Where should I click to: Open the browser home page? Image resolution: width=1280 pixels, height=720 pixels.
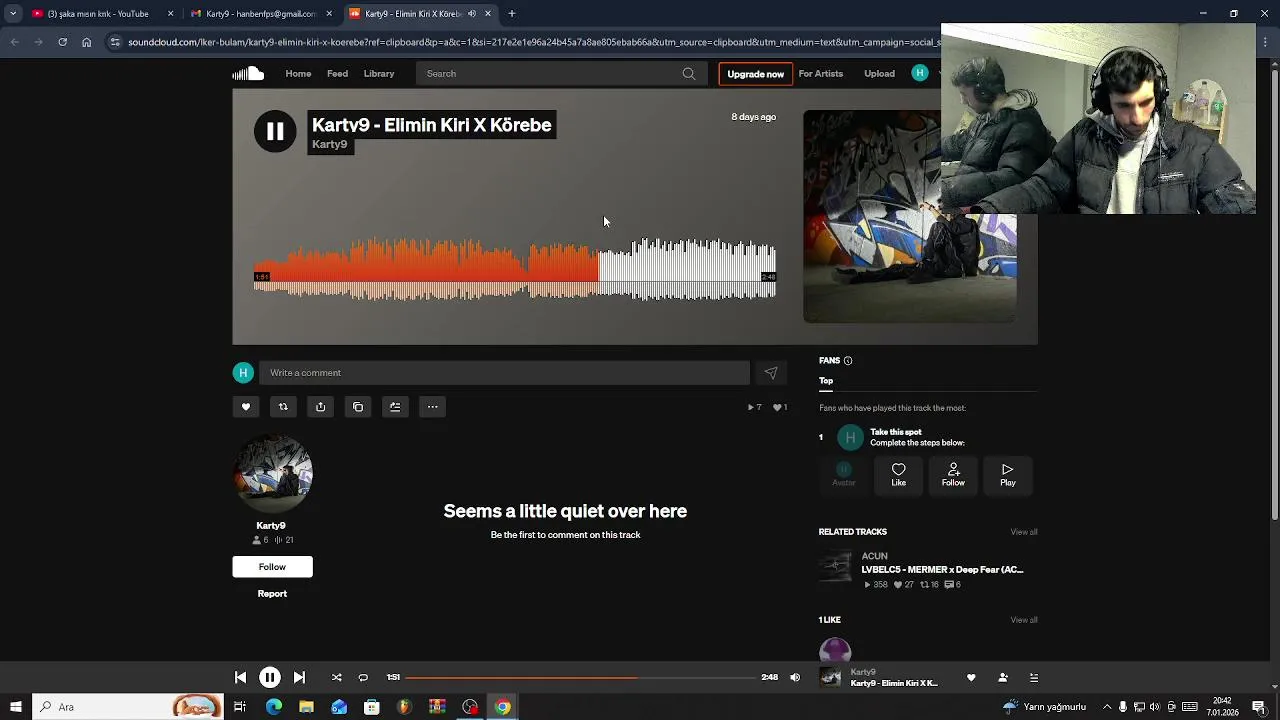pyautogui.click(x=87, y=42)
